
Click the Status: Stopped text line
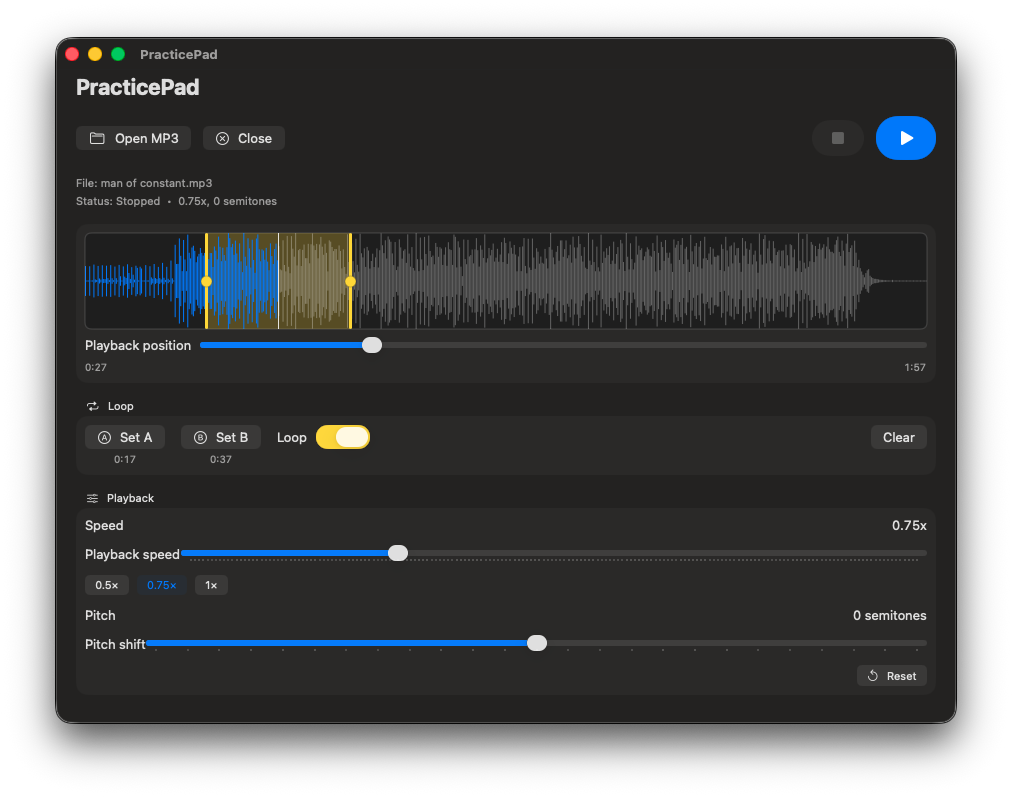pyautogui.click(x=176, y=201)
